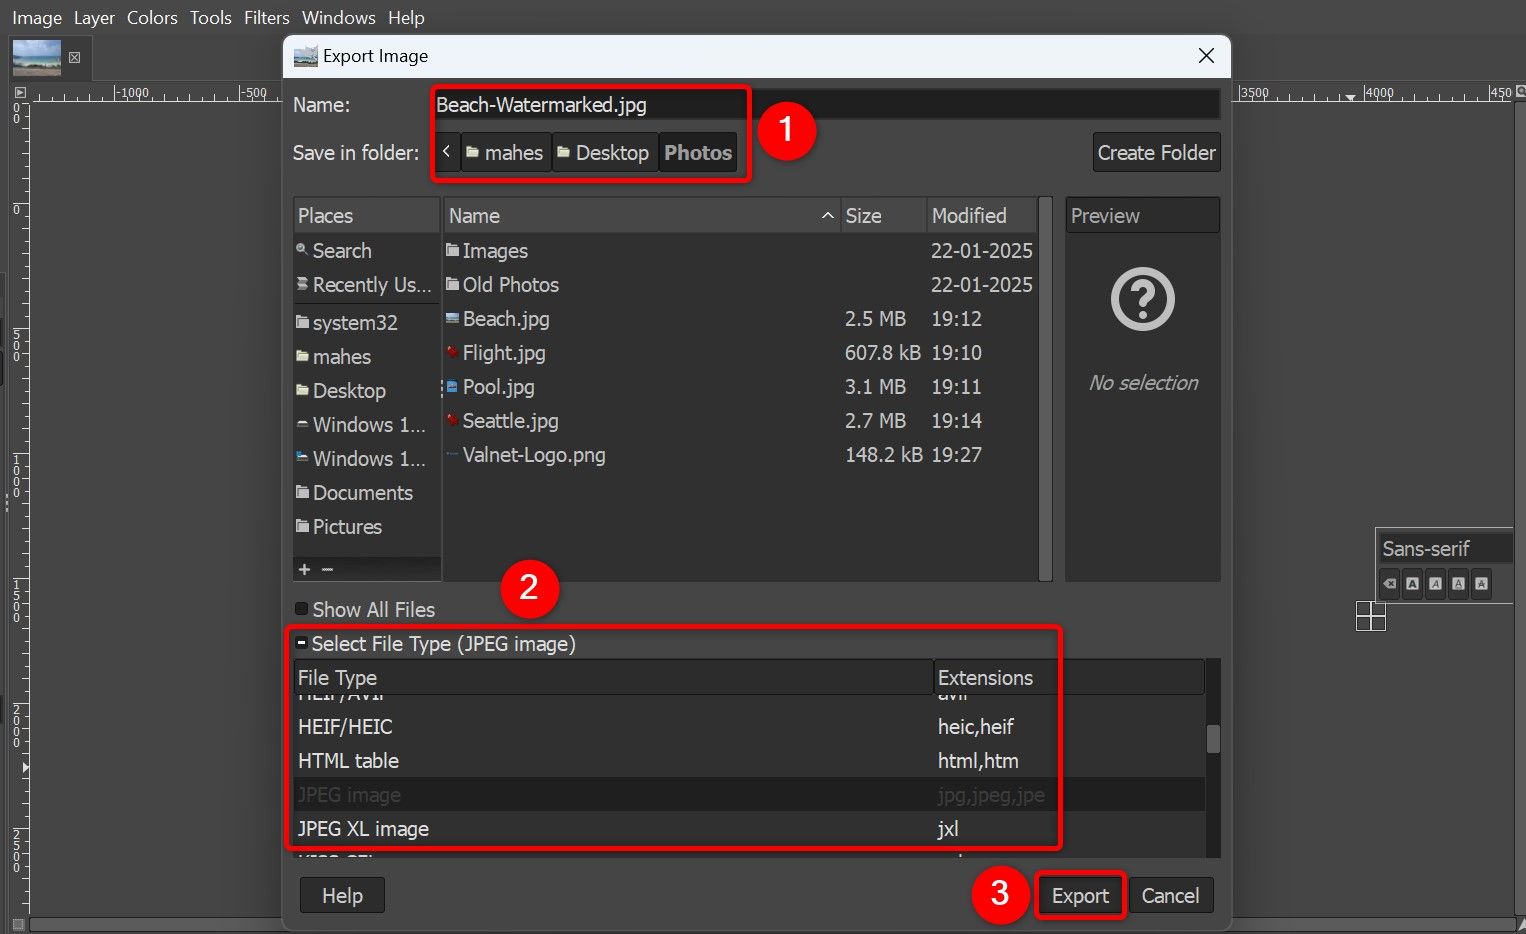Click the Create Folder button
This screenshot has width=1526, height=934.
tap(1156, 151)
